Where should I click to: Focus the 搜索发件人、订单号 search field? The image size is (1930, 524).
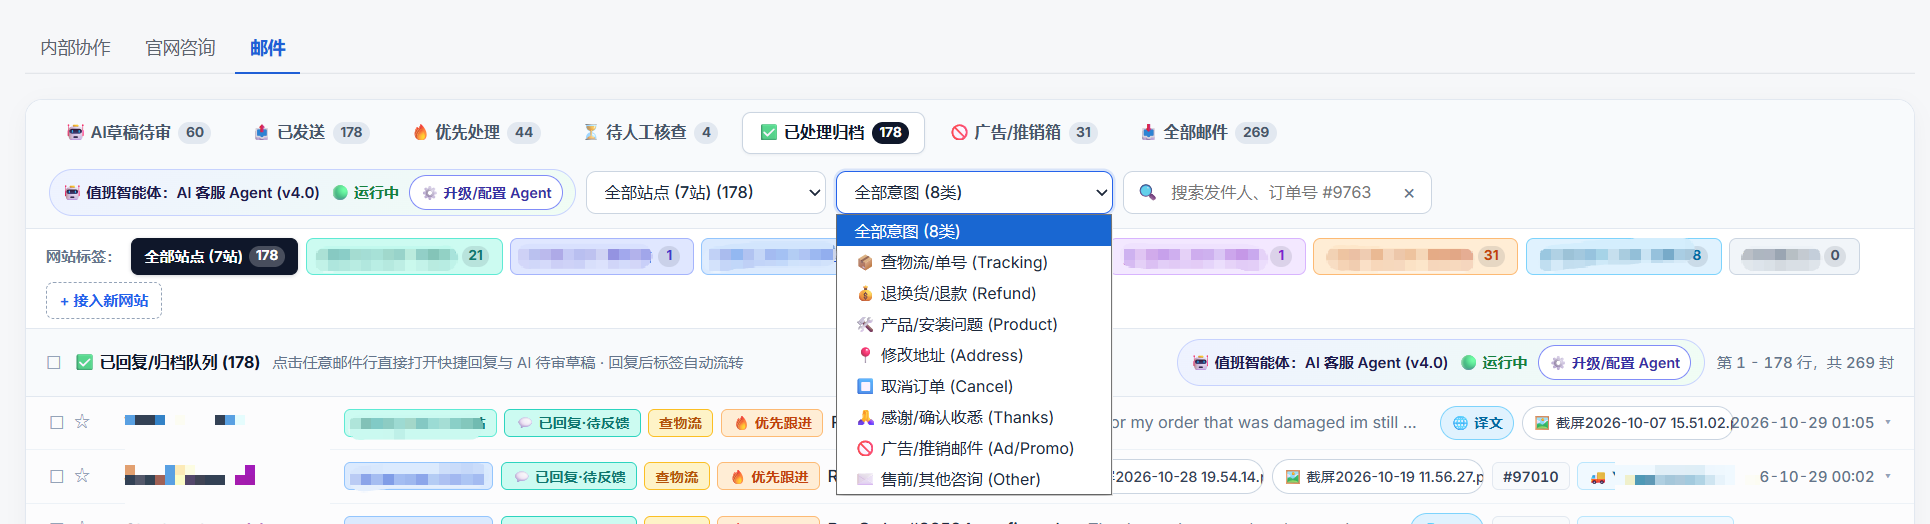(x=1277, y=192)
